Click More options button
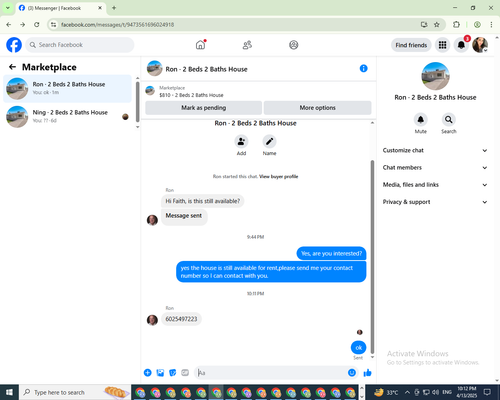 317,108
